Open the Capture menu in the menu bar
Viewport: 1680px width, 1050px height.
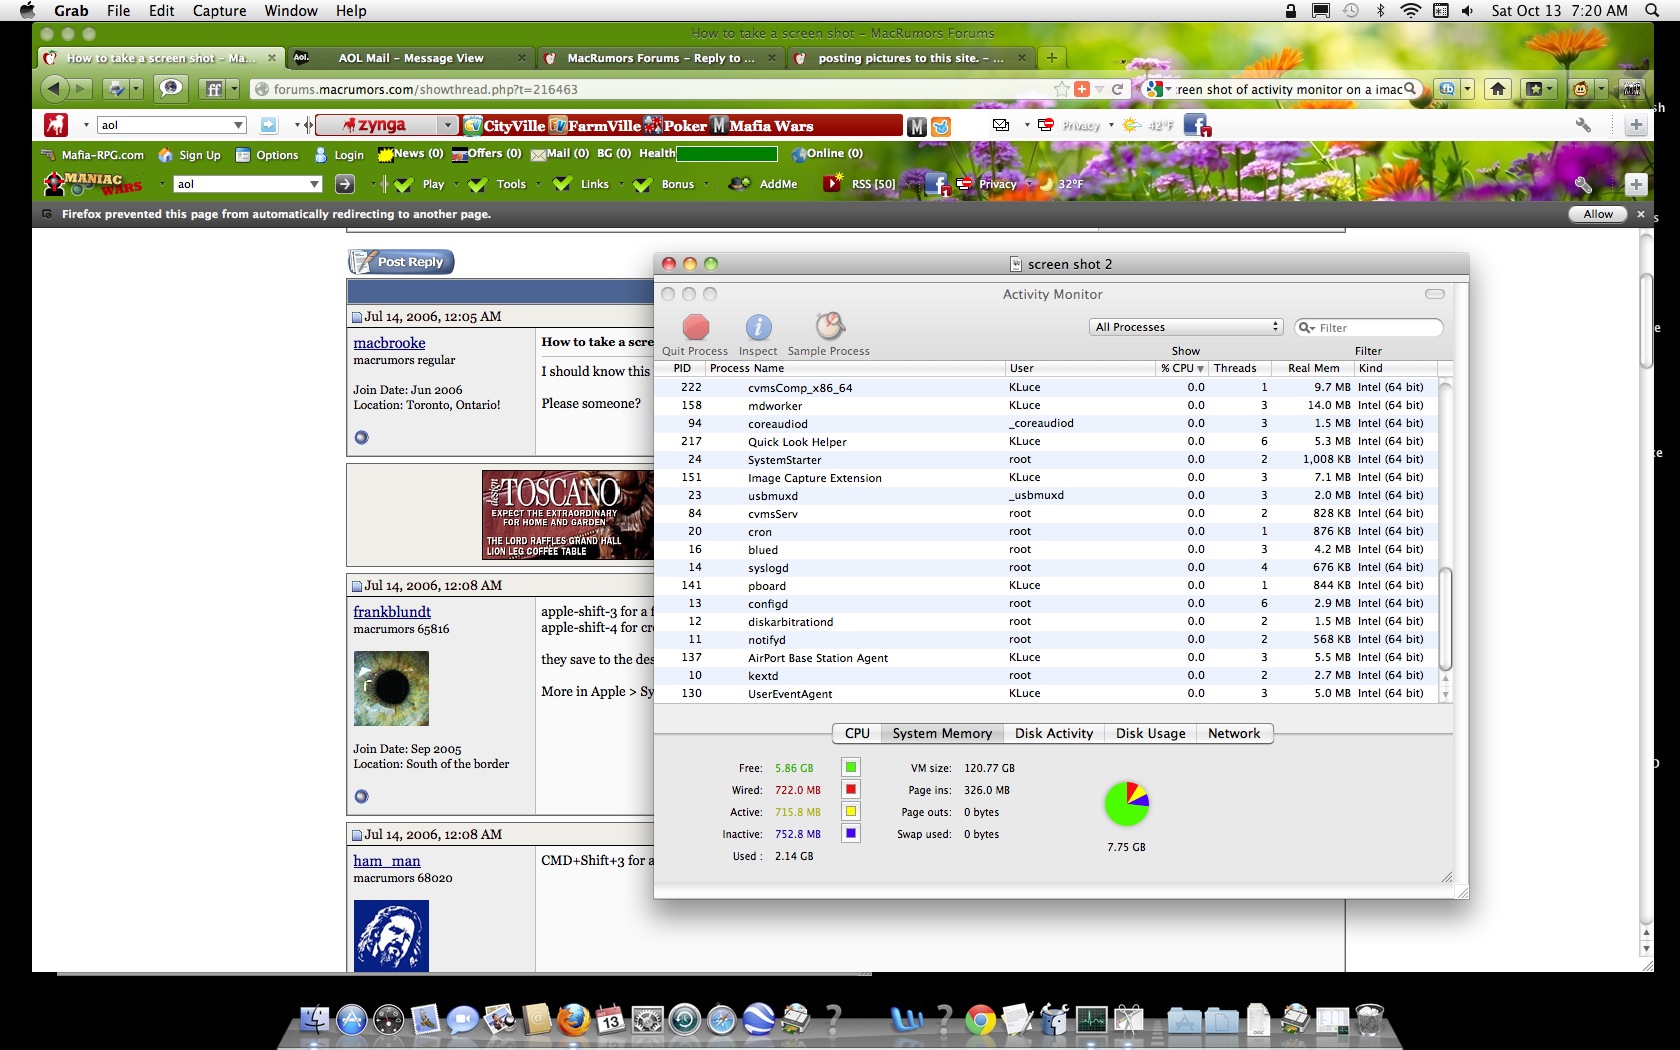219,10
